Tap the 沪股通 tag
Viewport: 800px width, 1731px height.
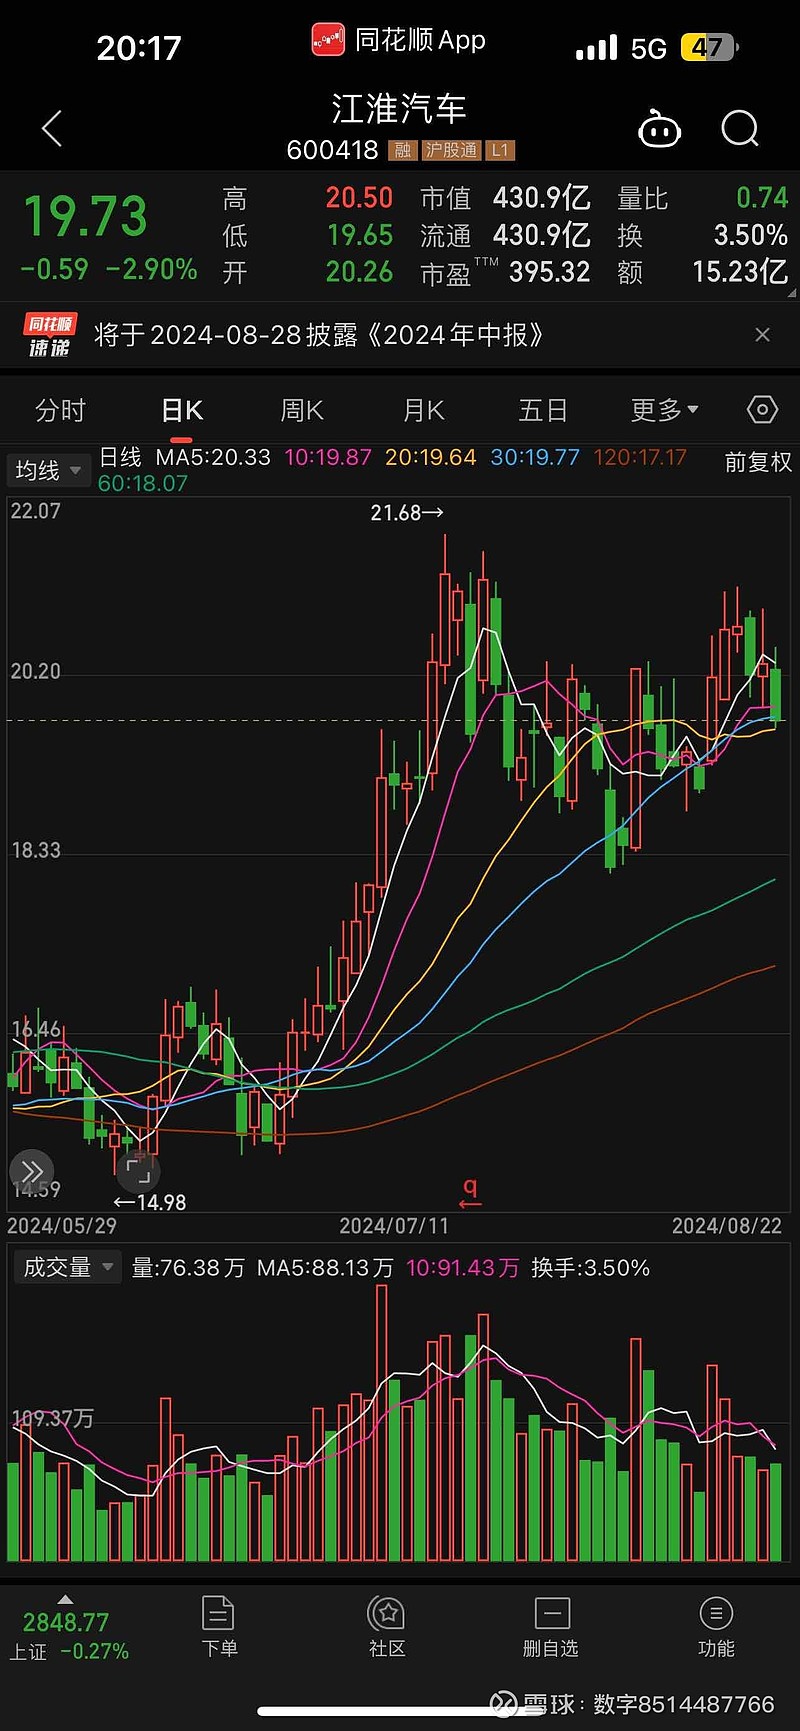tap(451, 151)
